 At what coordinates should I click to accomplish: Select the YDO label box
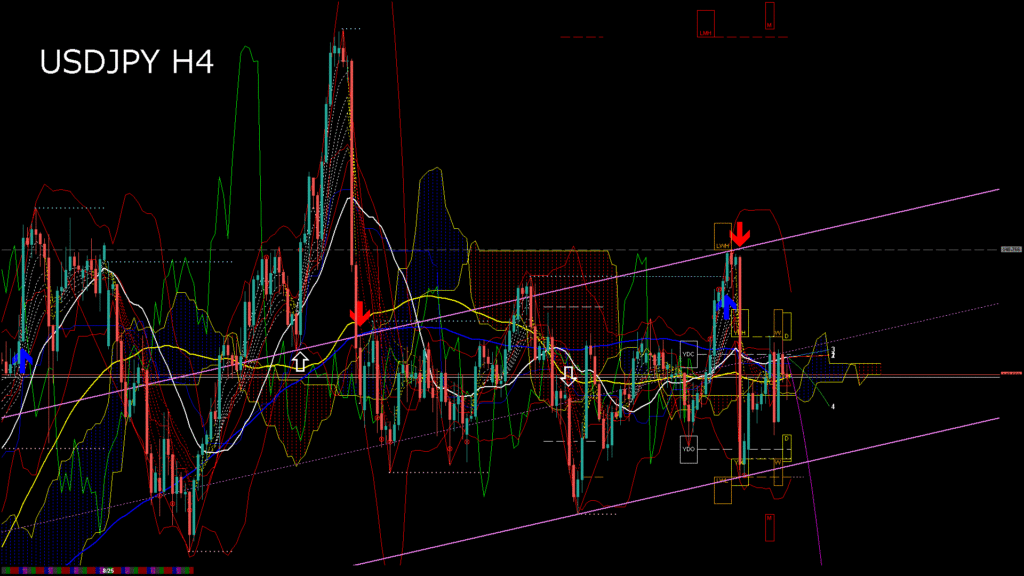coord(688,449)
